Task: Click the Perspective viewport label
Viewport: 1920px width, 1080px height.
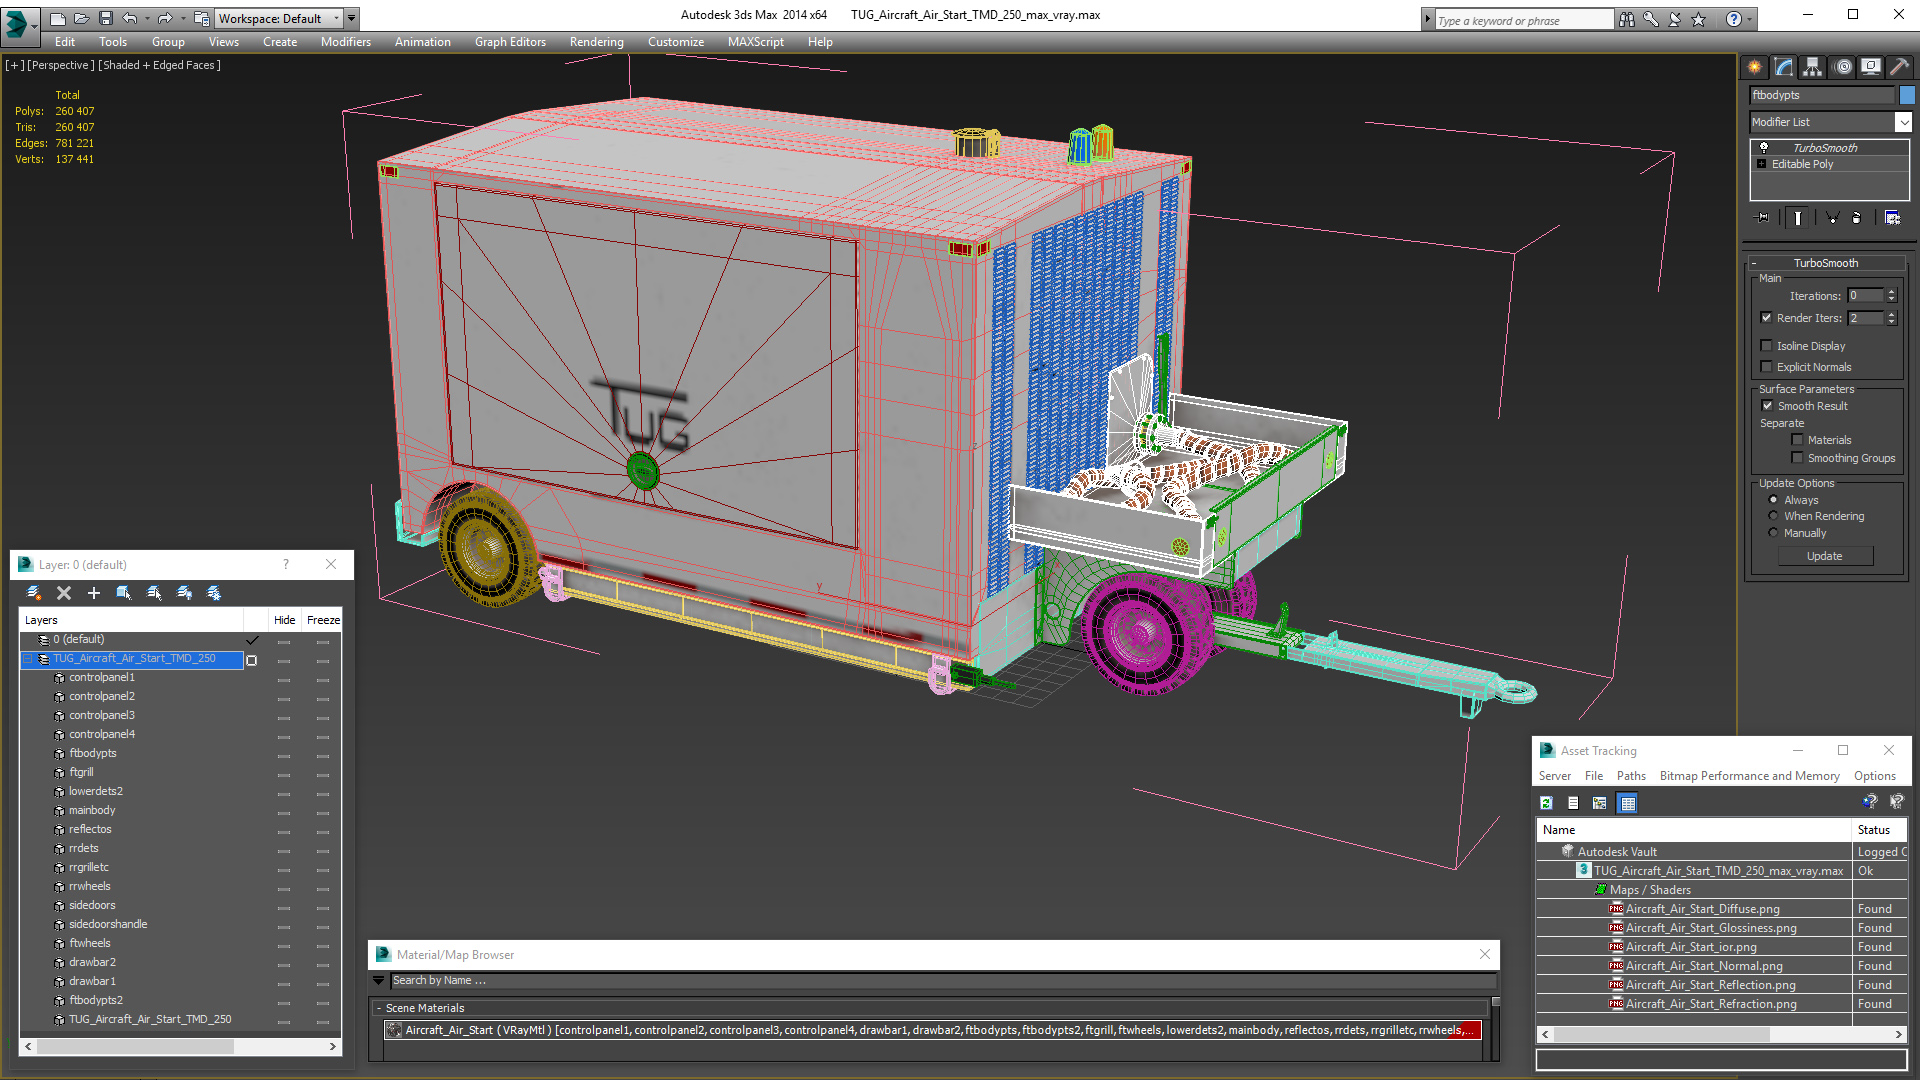Action: [60, 65]
